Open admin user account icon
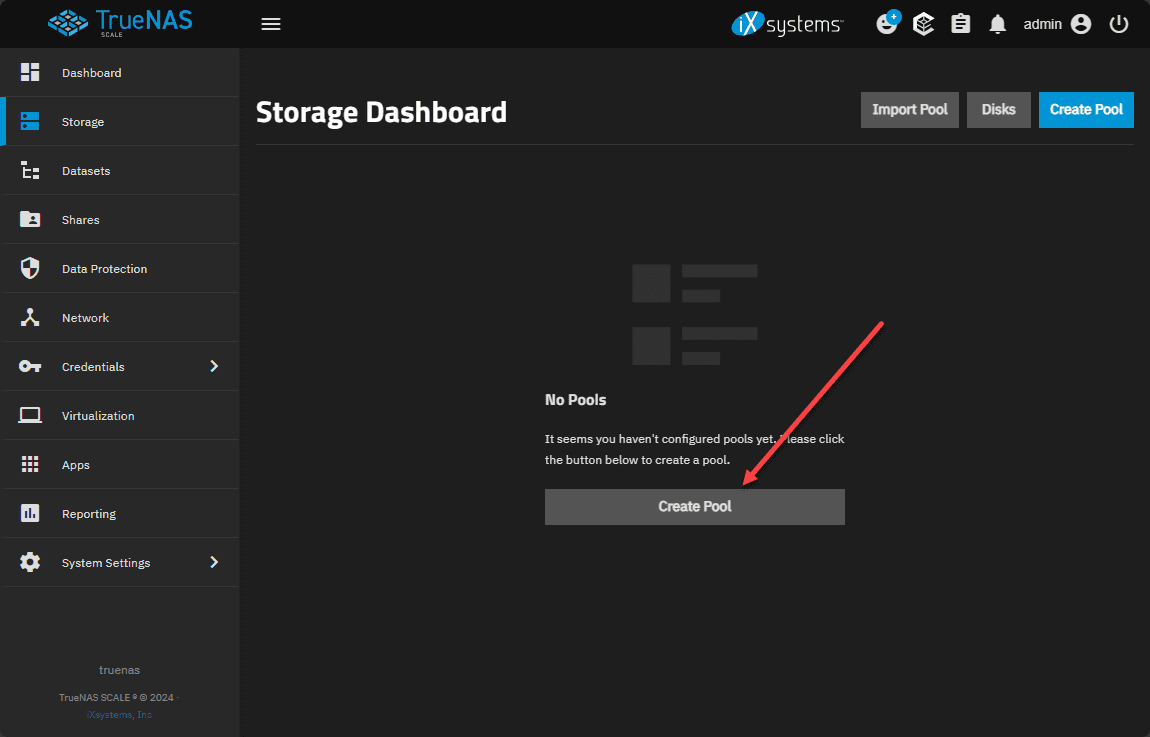 tap(1080, 23)
